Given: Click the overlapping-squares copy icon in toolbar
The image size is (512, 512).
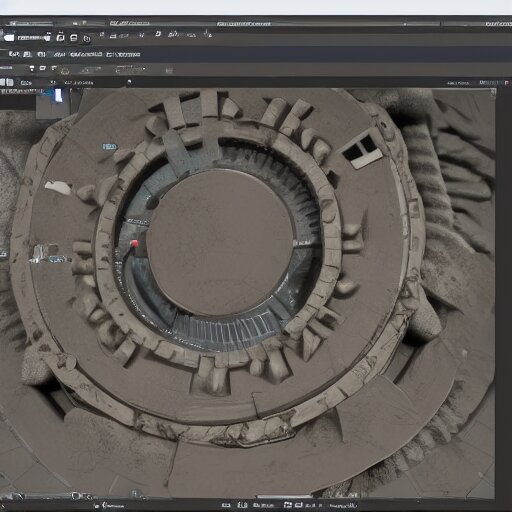Looking at the screenshot, I should click(60, 37).
